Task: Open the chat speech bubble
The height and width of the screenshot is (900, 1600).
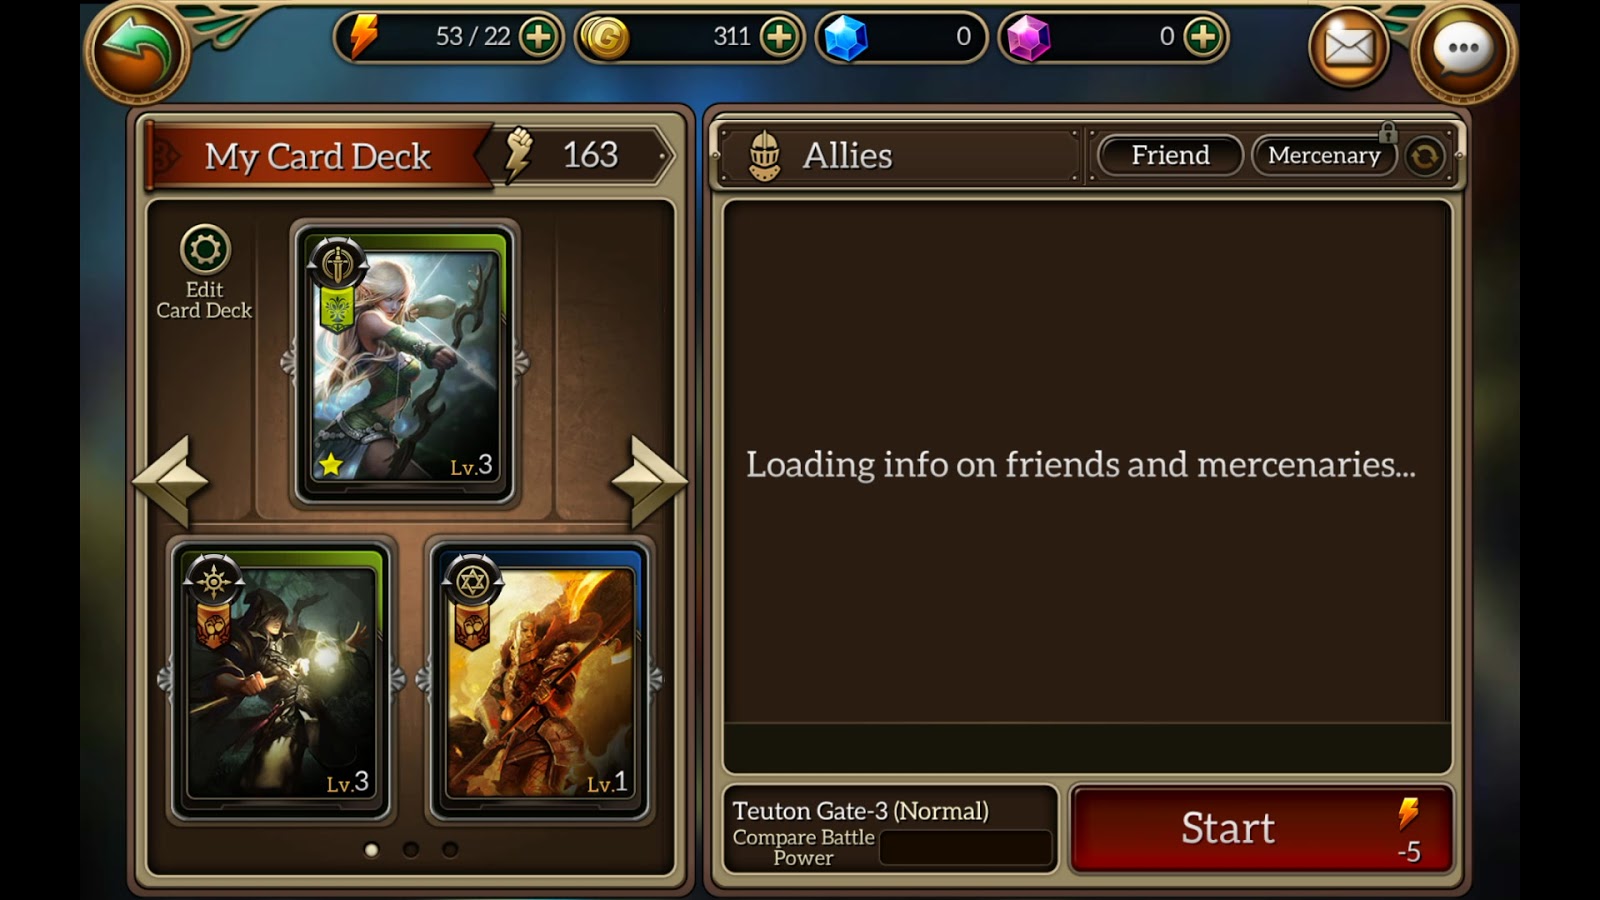Action: tap(1463, 49)
